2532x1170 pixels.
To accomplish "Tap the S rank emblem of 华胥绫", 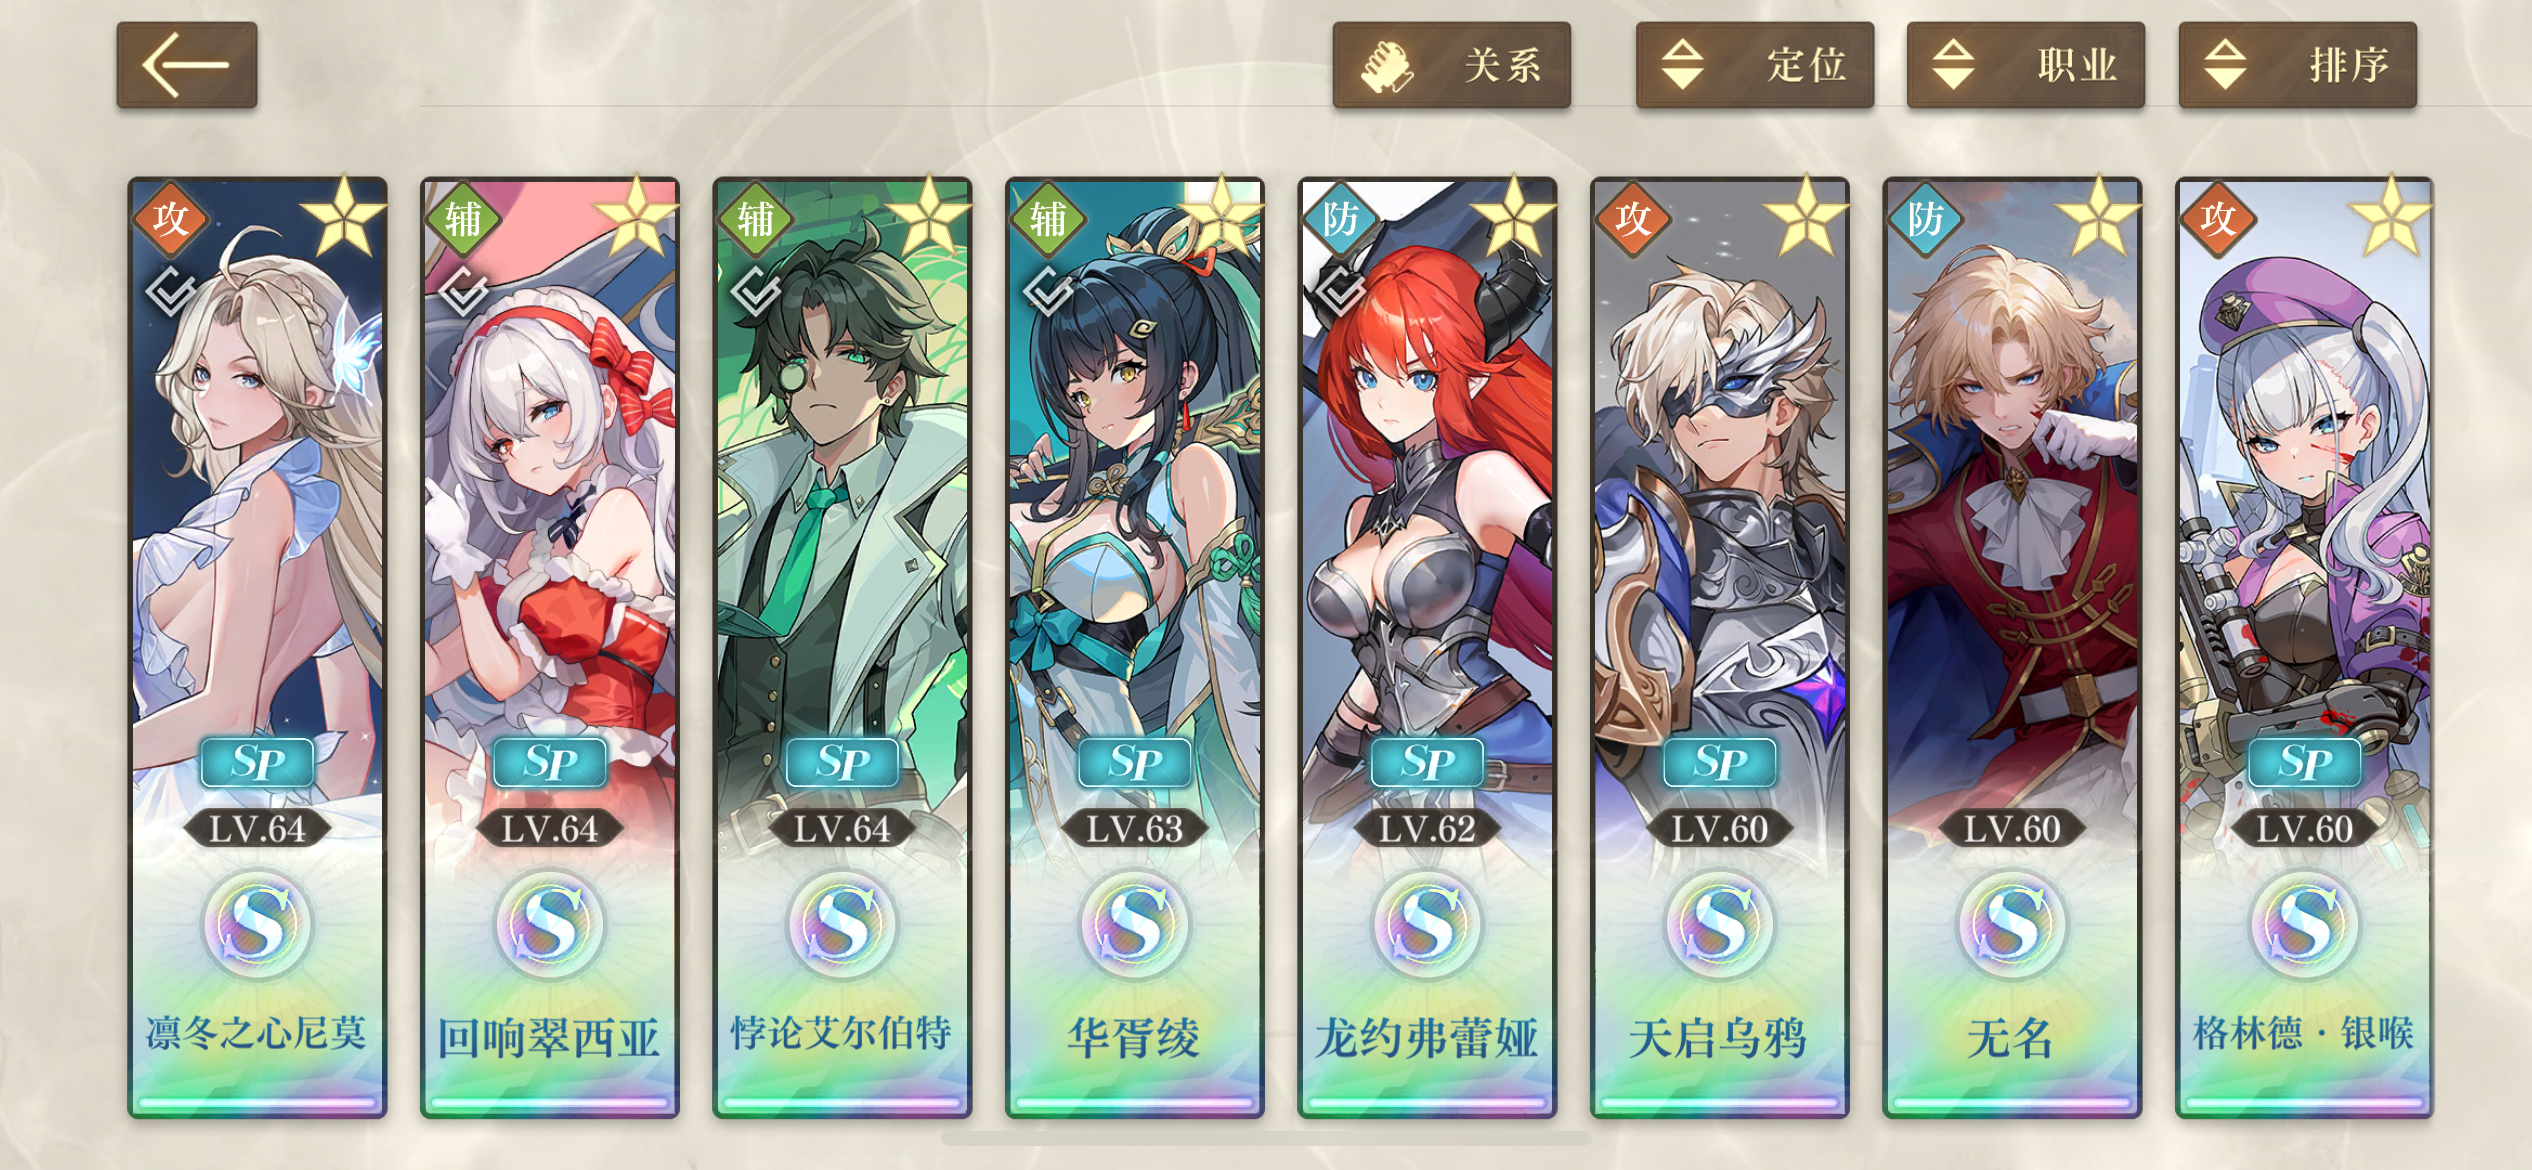I will point(1135,924).
